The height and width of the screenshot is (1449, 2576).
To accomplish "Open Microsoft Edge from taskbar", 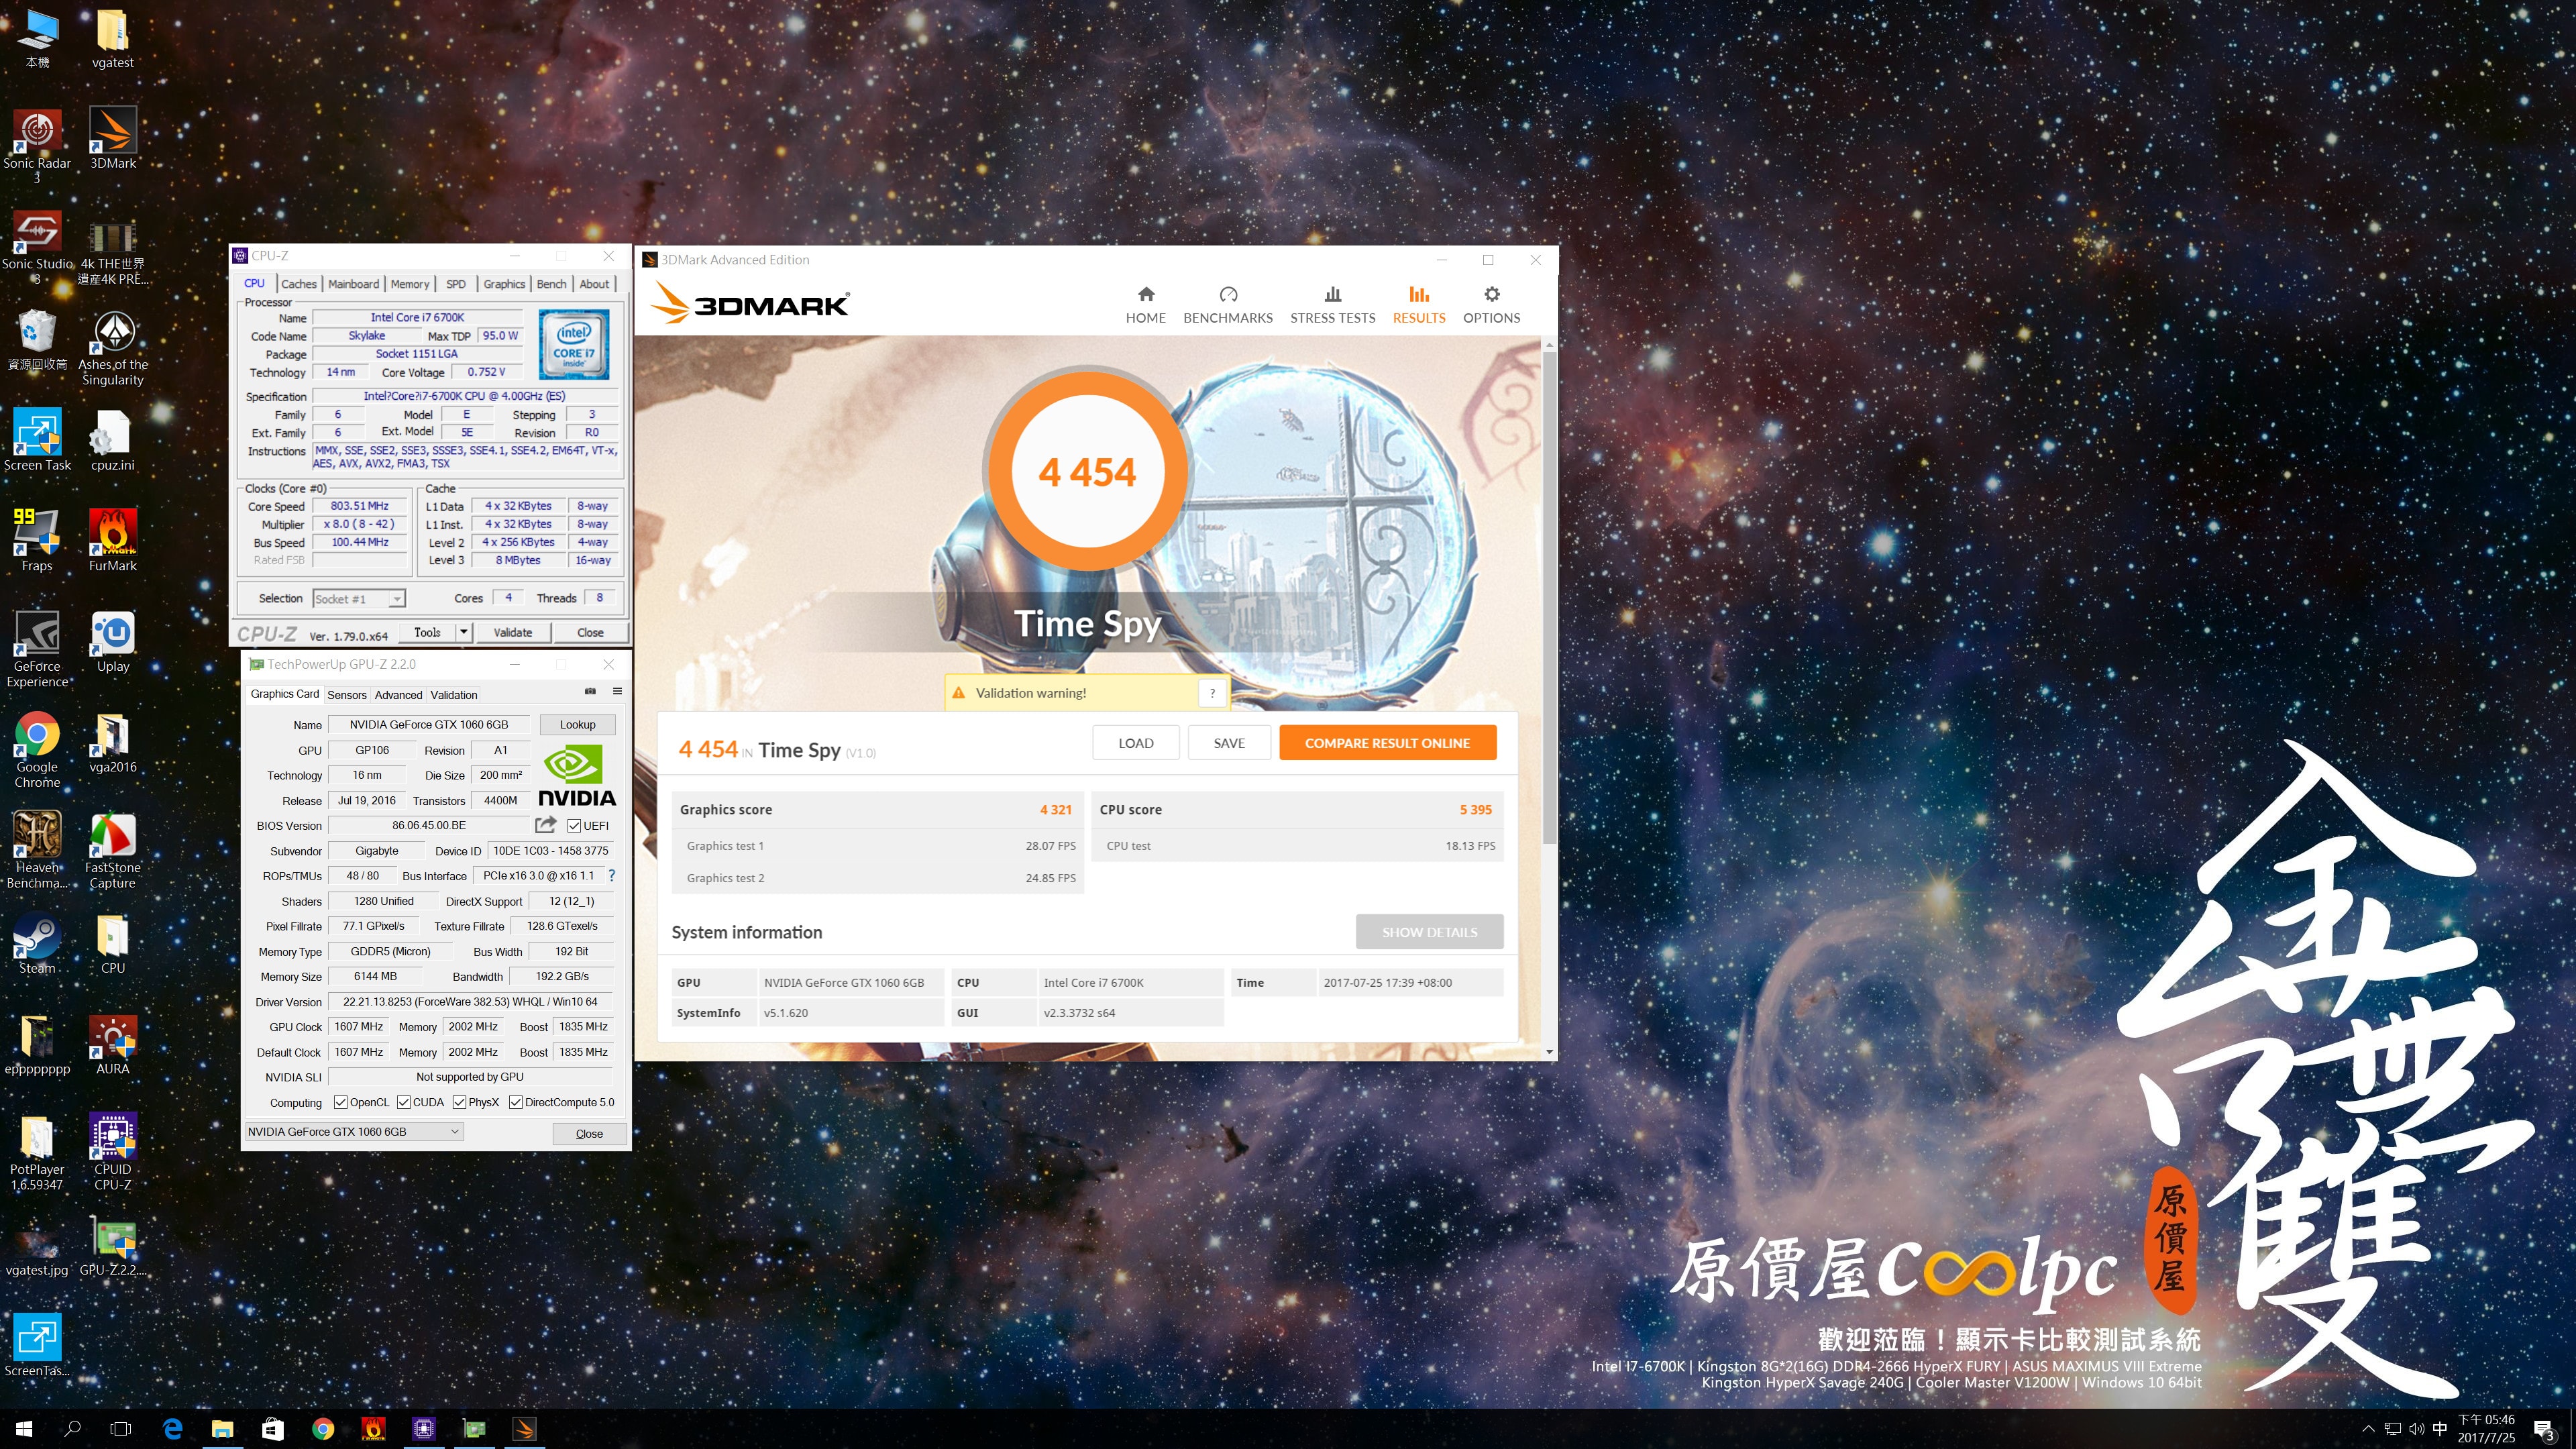I will 172,1428.
